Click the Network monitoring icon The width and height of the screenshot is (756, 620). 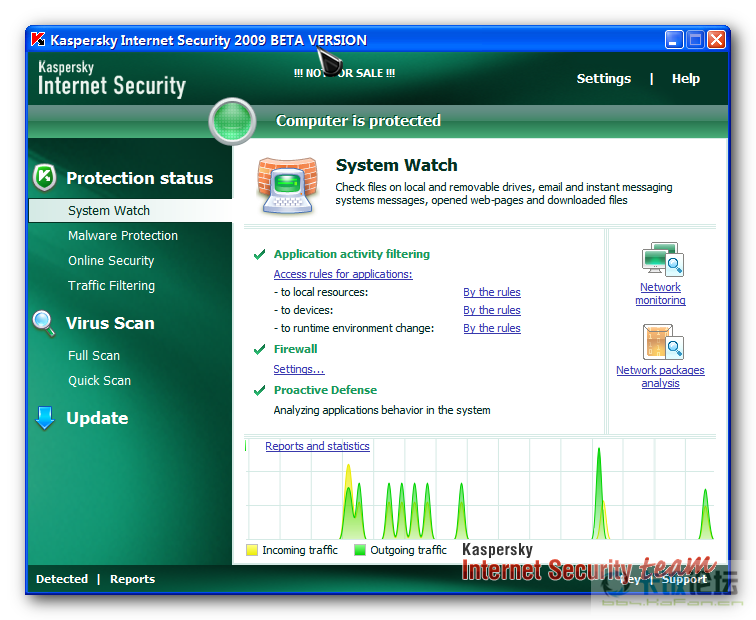pyautogui.click(x=662, y=259)
